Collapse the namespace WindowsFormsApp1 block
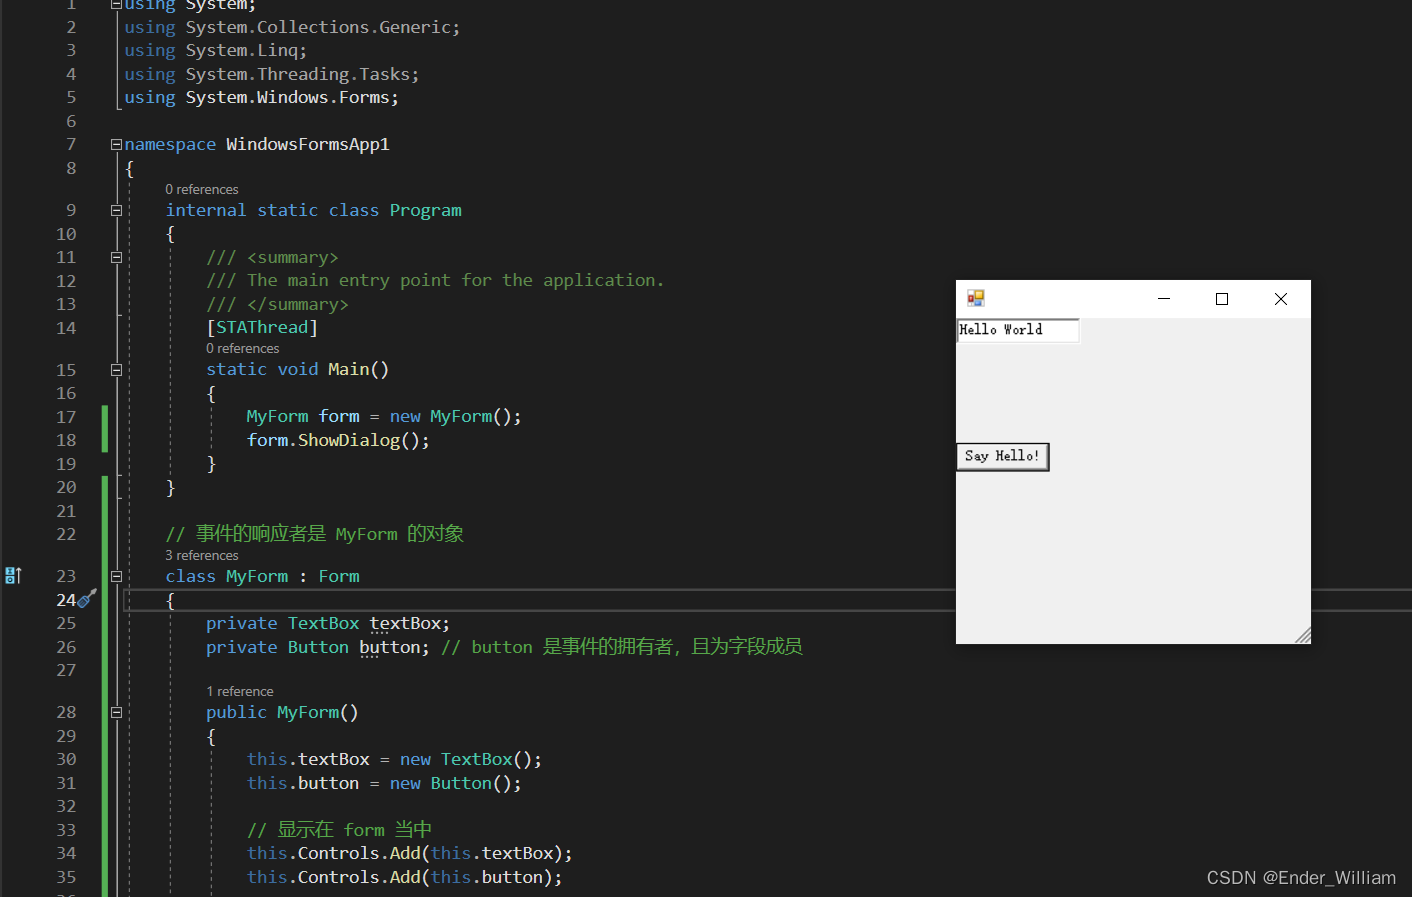The height and width of the screenshot is (897, 1412). point(116,145)
